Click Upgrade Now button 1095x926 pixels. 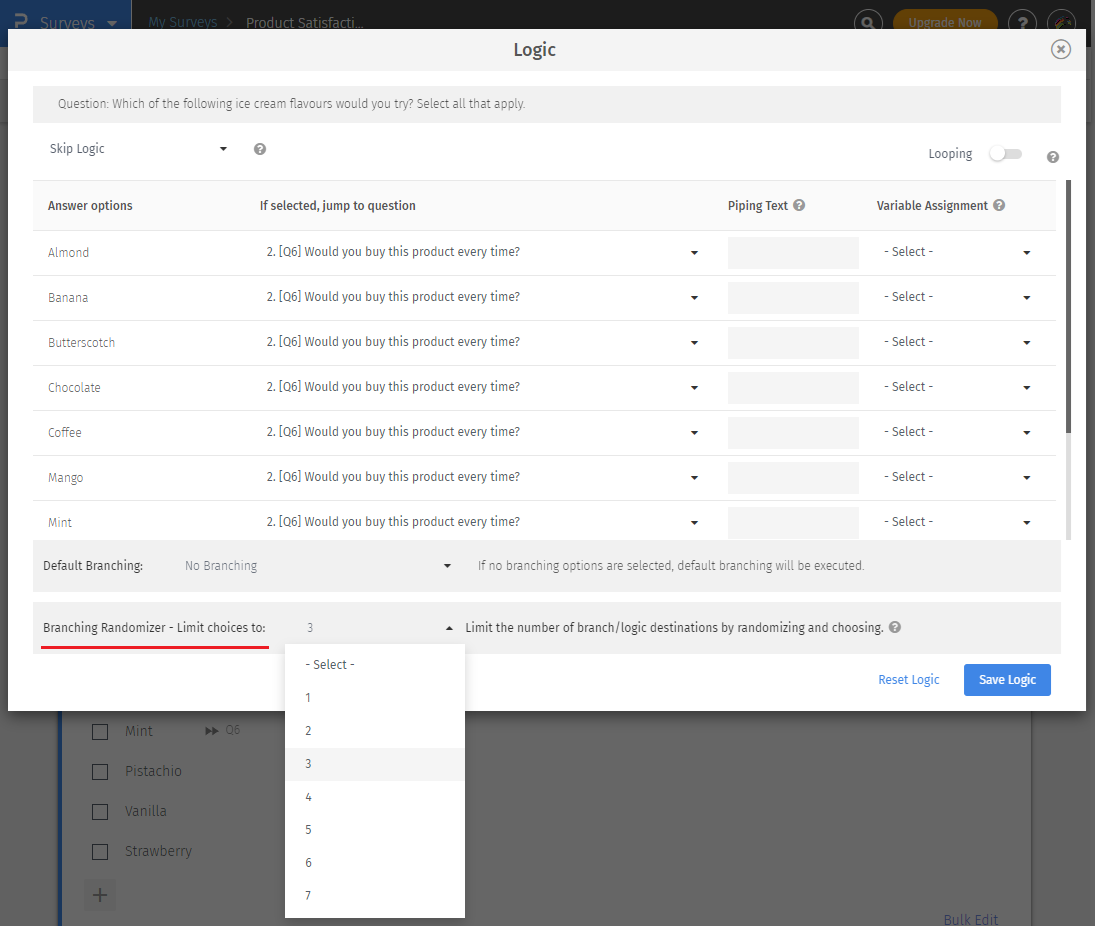(x=945, y=22)
